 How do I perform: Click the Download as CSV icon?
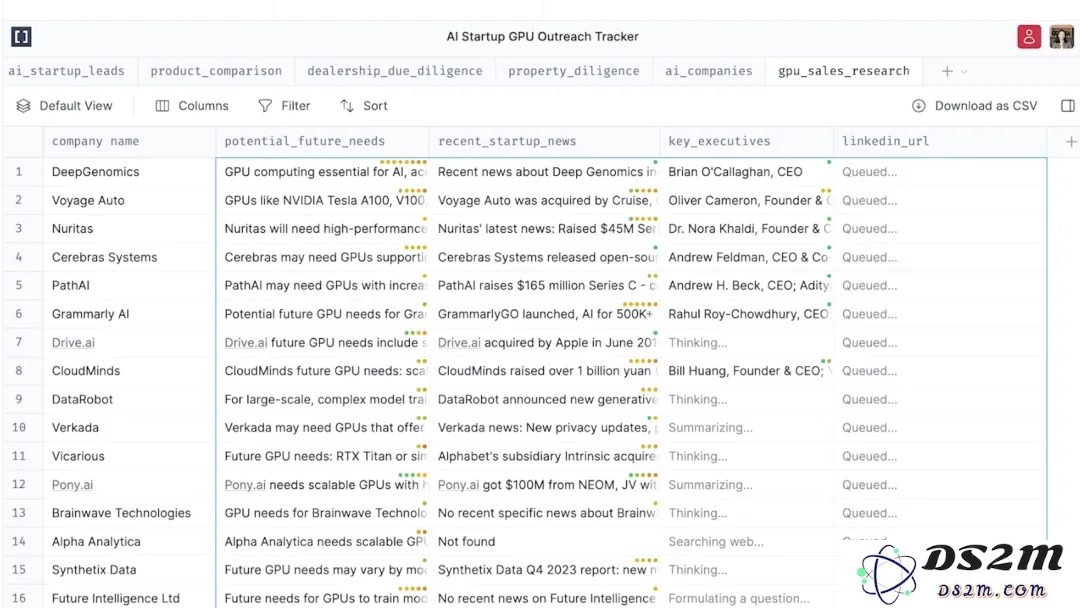[x=919, y=105]
